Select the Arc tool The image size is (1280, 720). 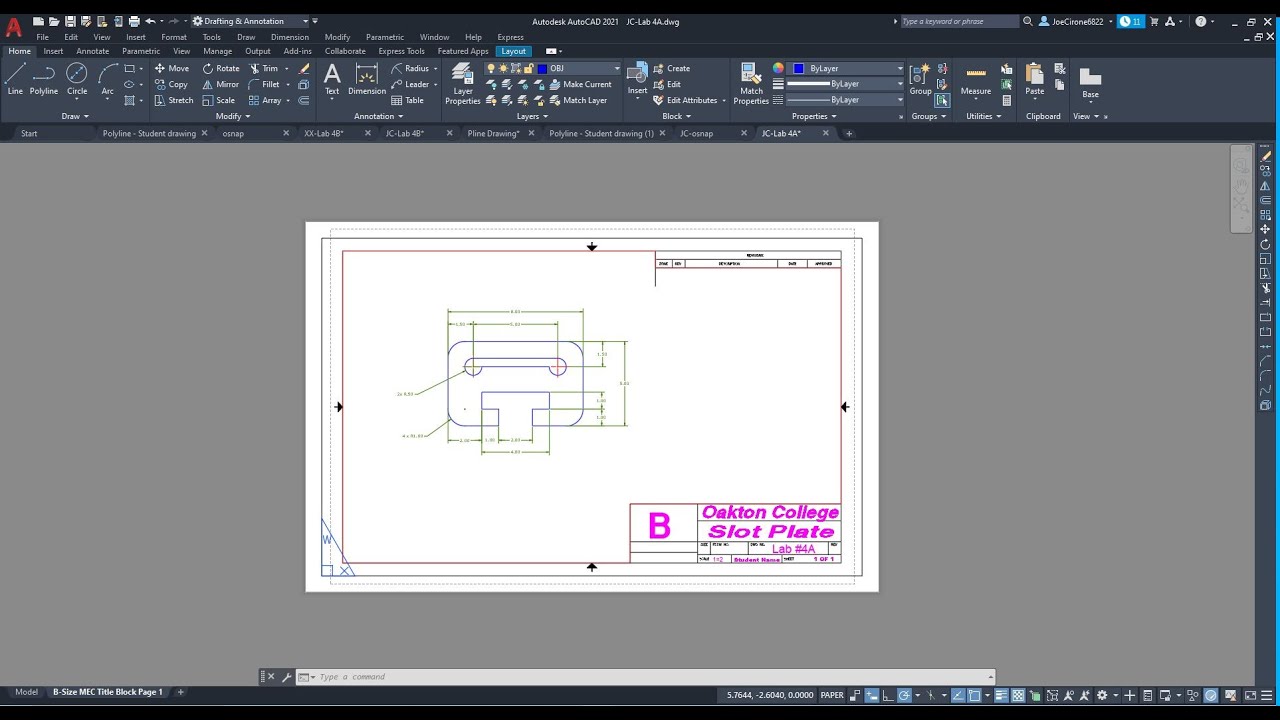[107, 79]
